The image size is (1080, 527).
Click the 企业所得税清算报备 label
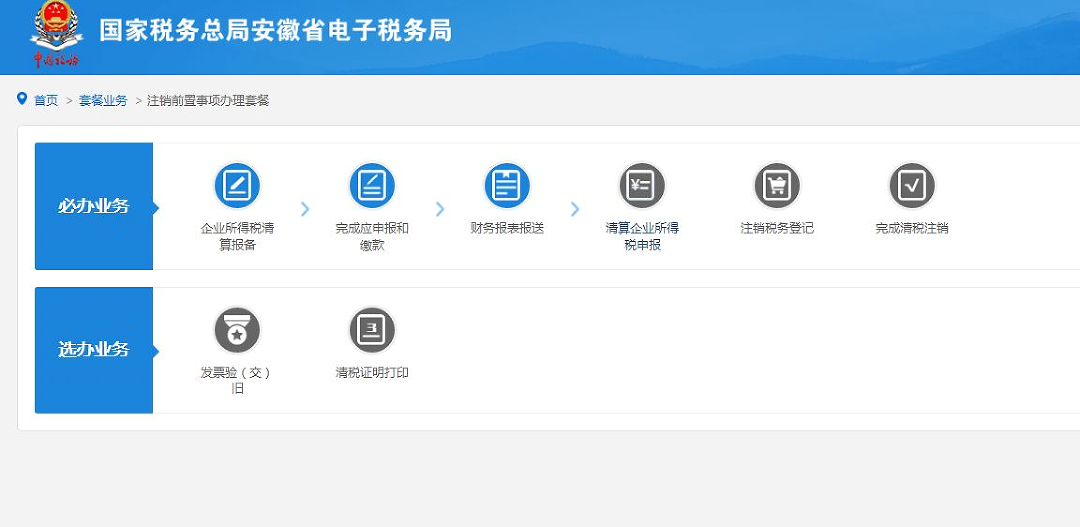click(x=237, y=236)
